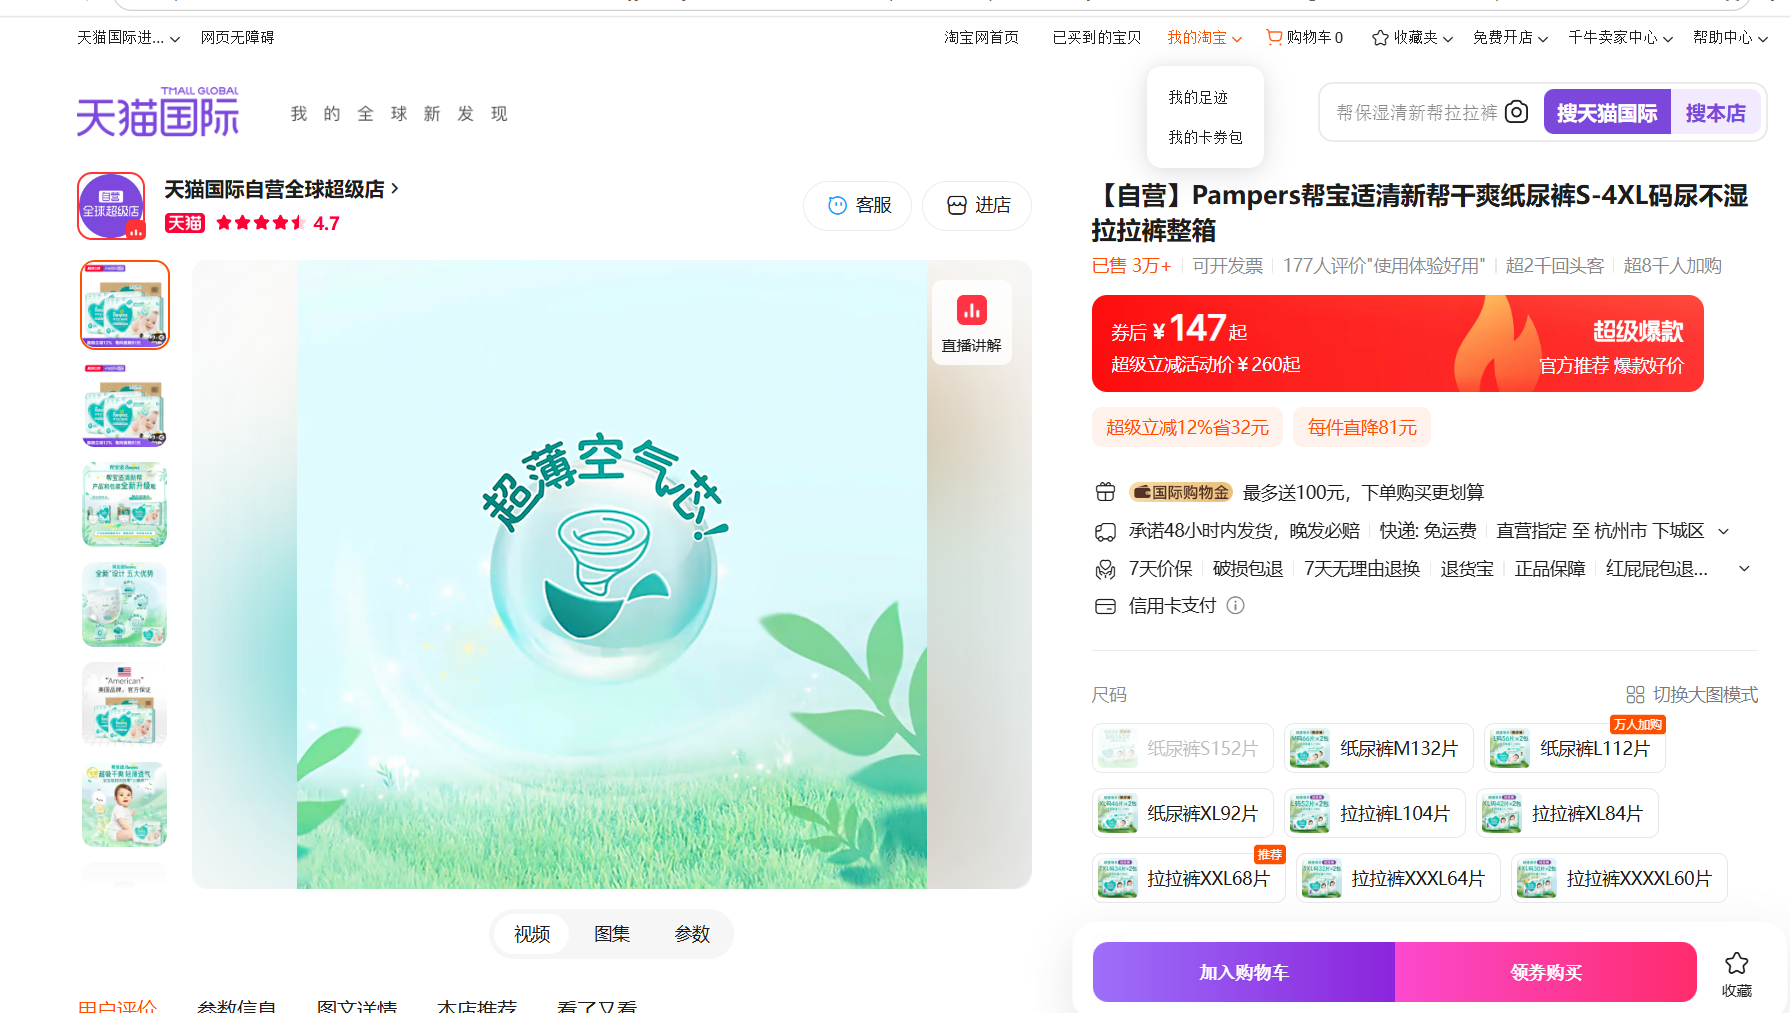Open the 用户评价 tab
This screenshot has width=1790, height=1013.
[118, 1005]
